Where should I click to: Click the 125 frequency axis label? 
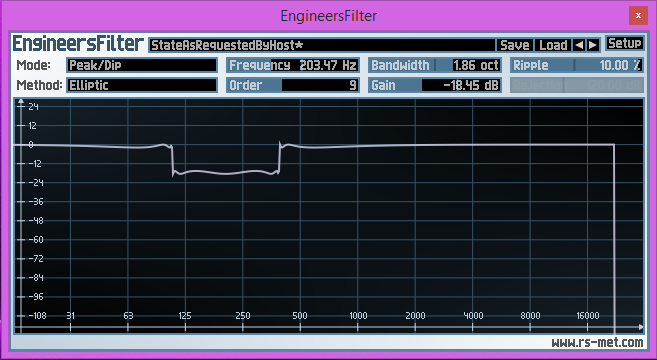pos(185,316)
